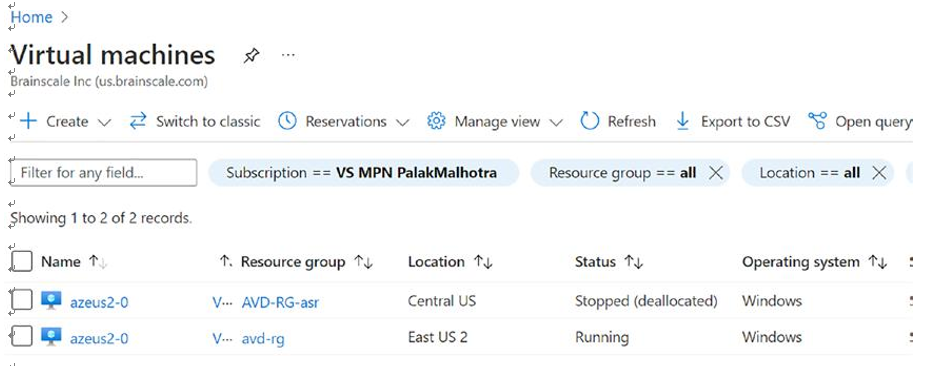Click the Central US location cell
This screenshot has width=930, height=366.
click(442, 301)
